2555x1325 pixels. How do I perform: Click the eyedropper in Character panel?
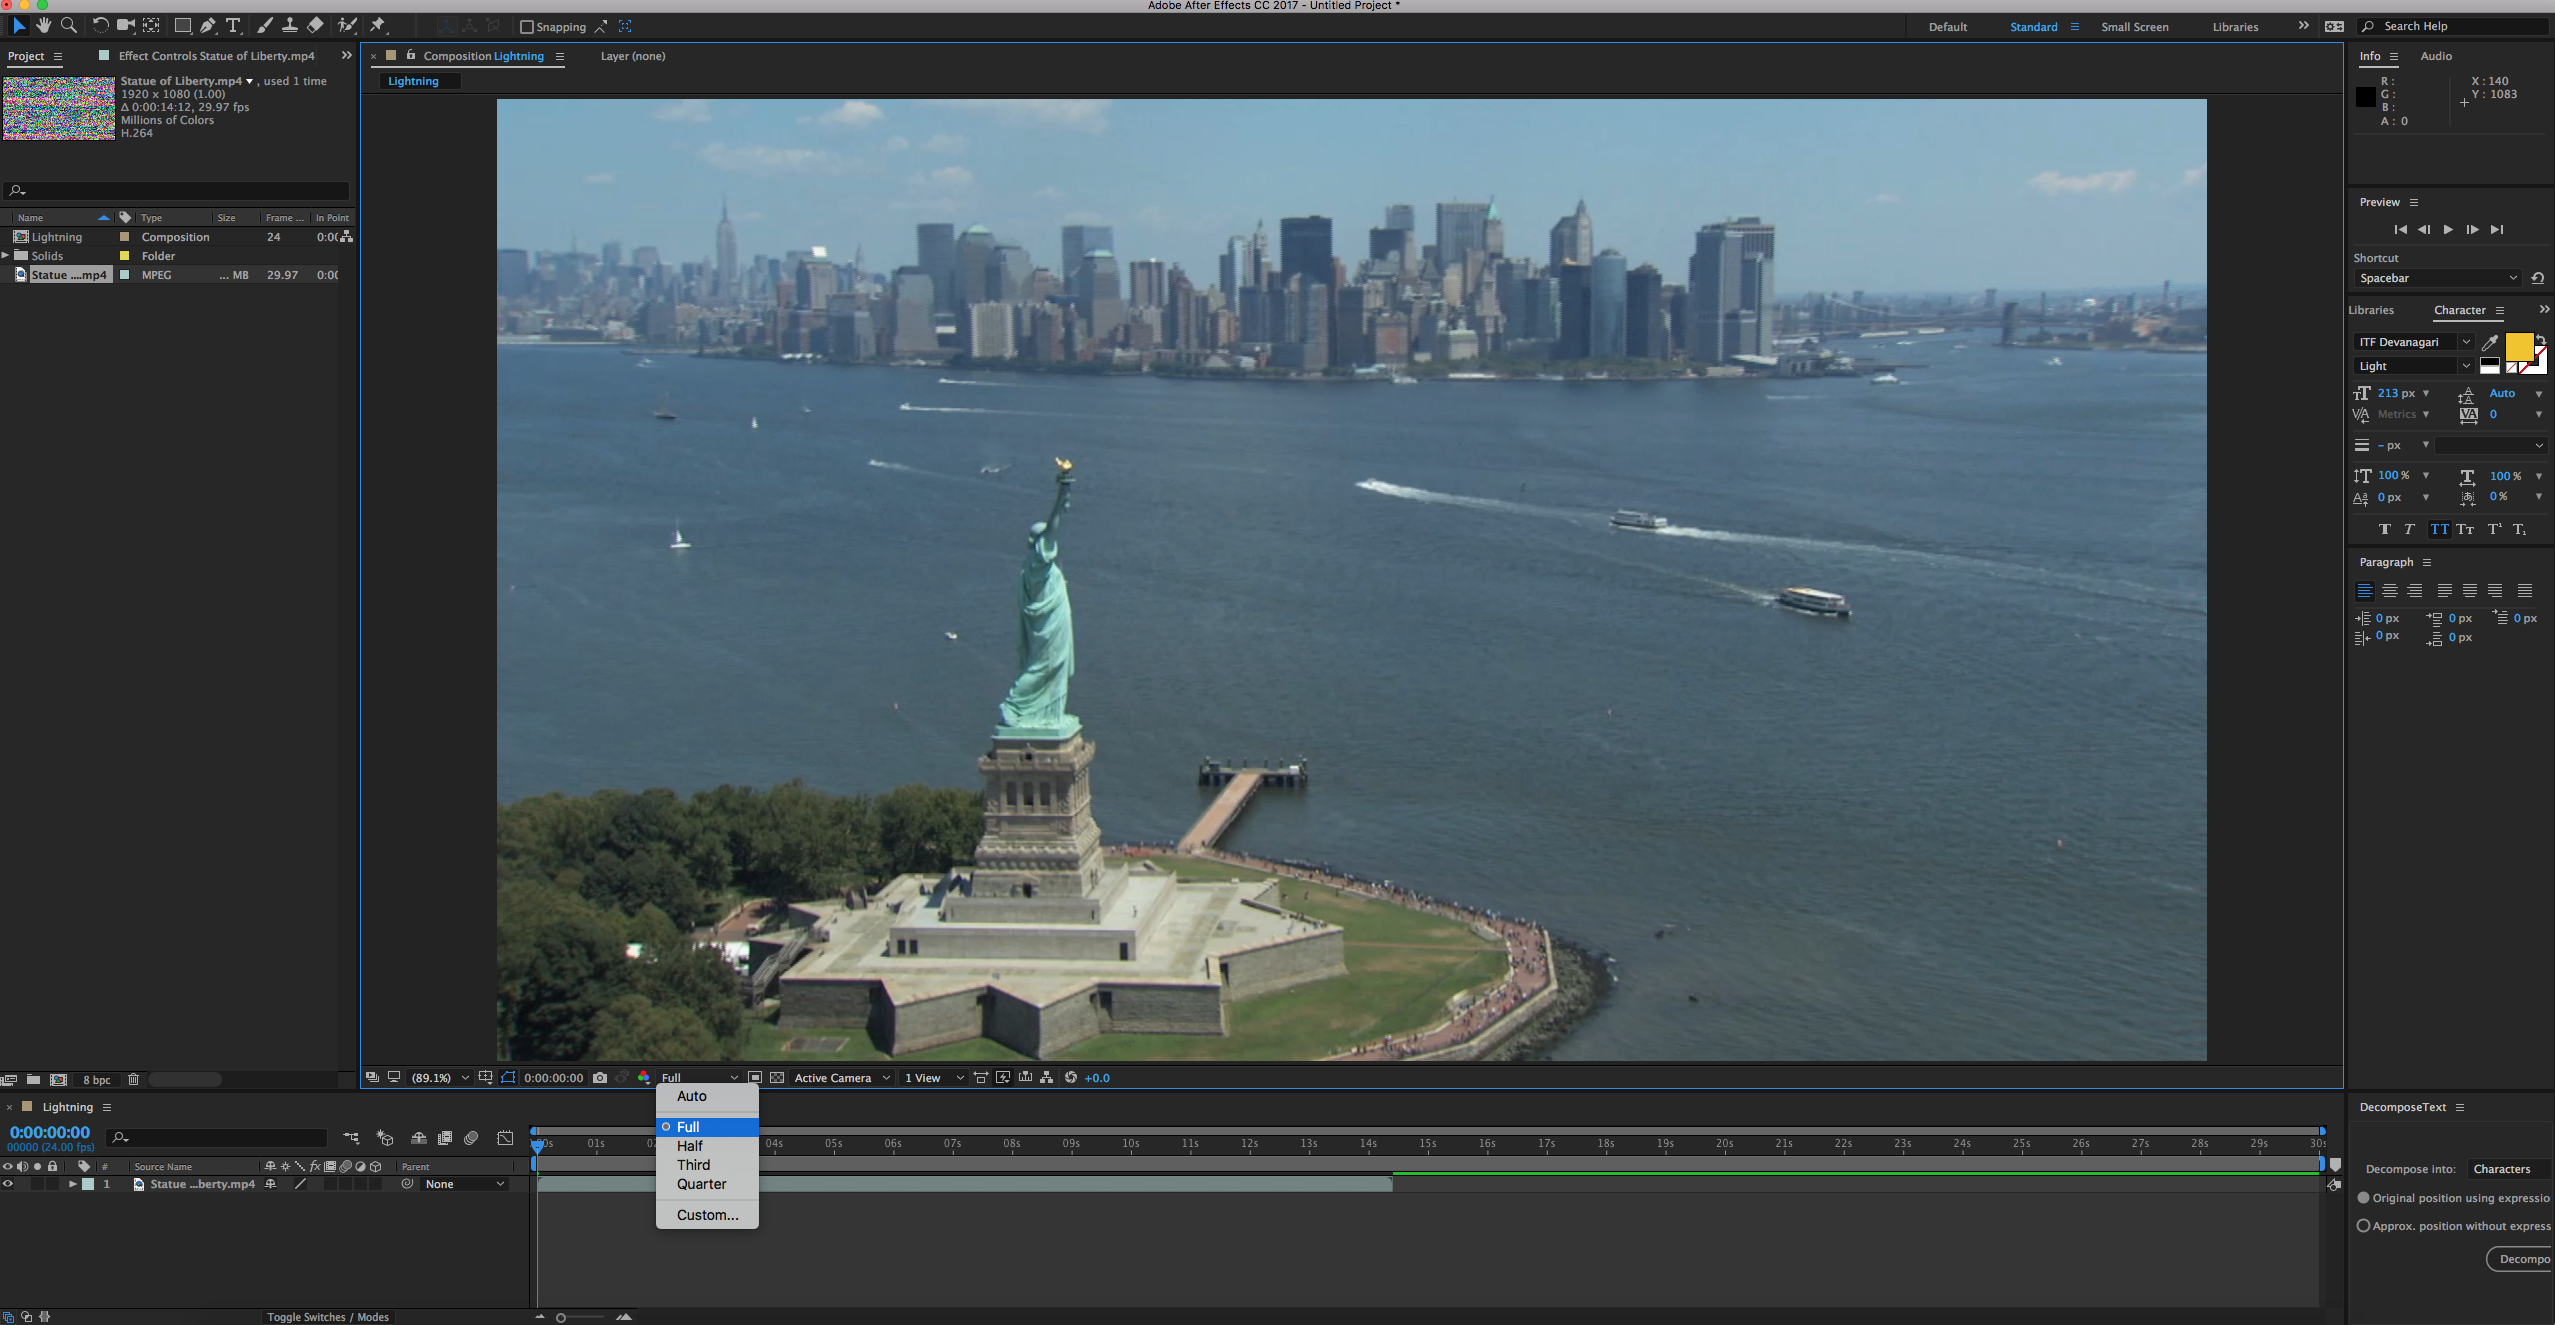[2490, 342]
